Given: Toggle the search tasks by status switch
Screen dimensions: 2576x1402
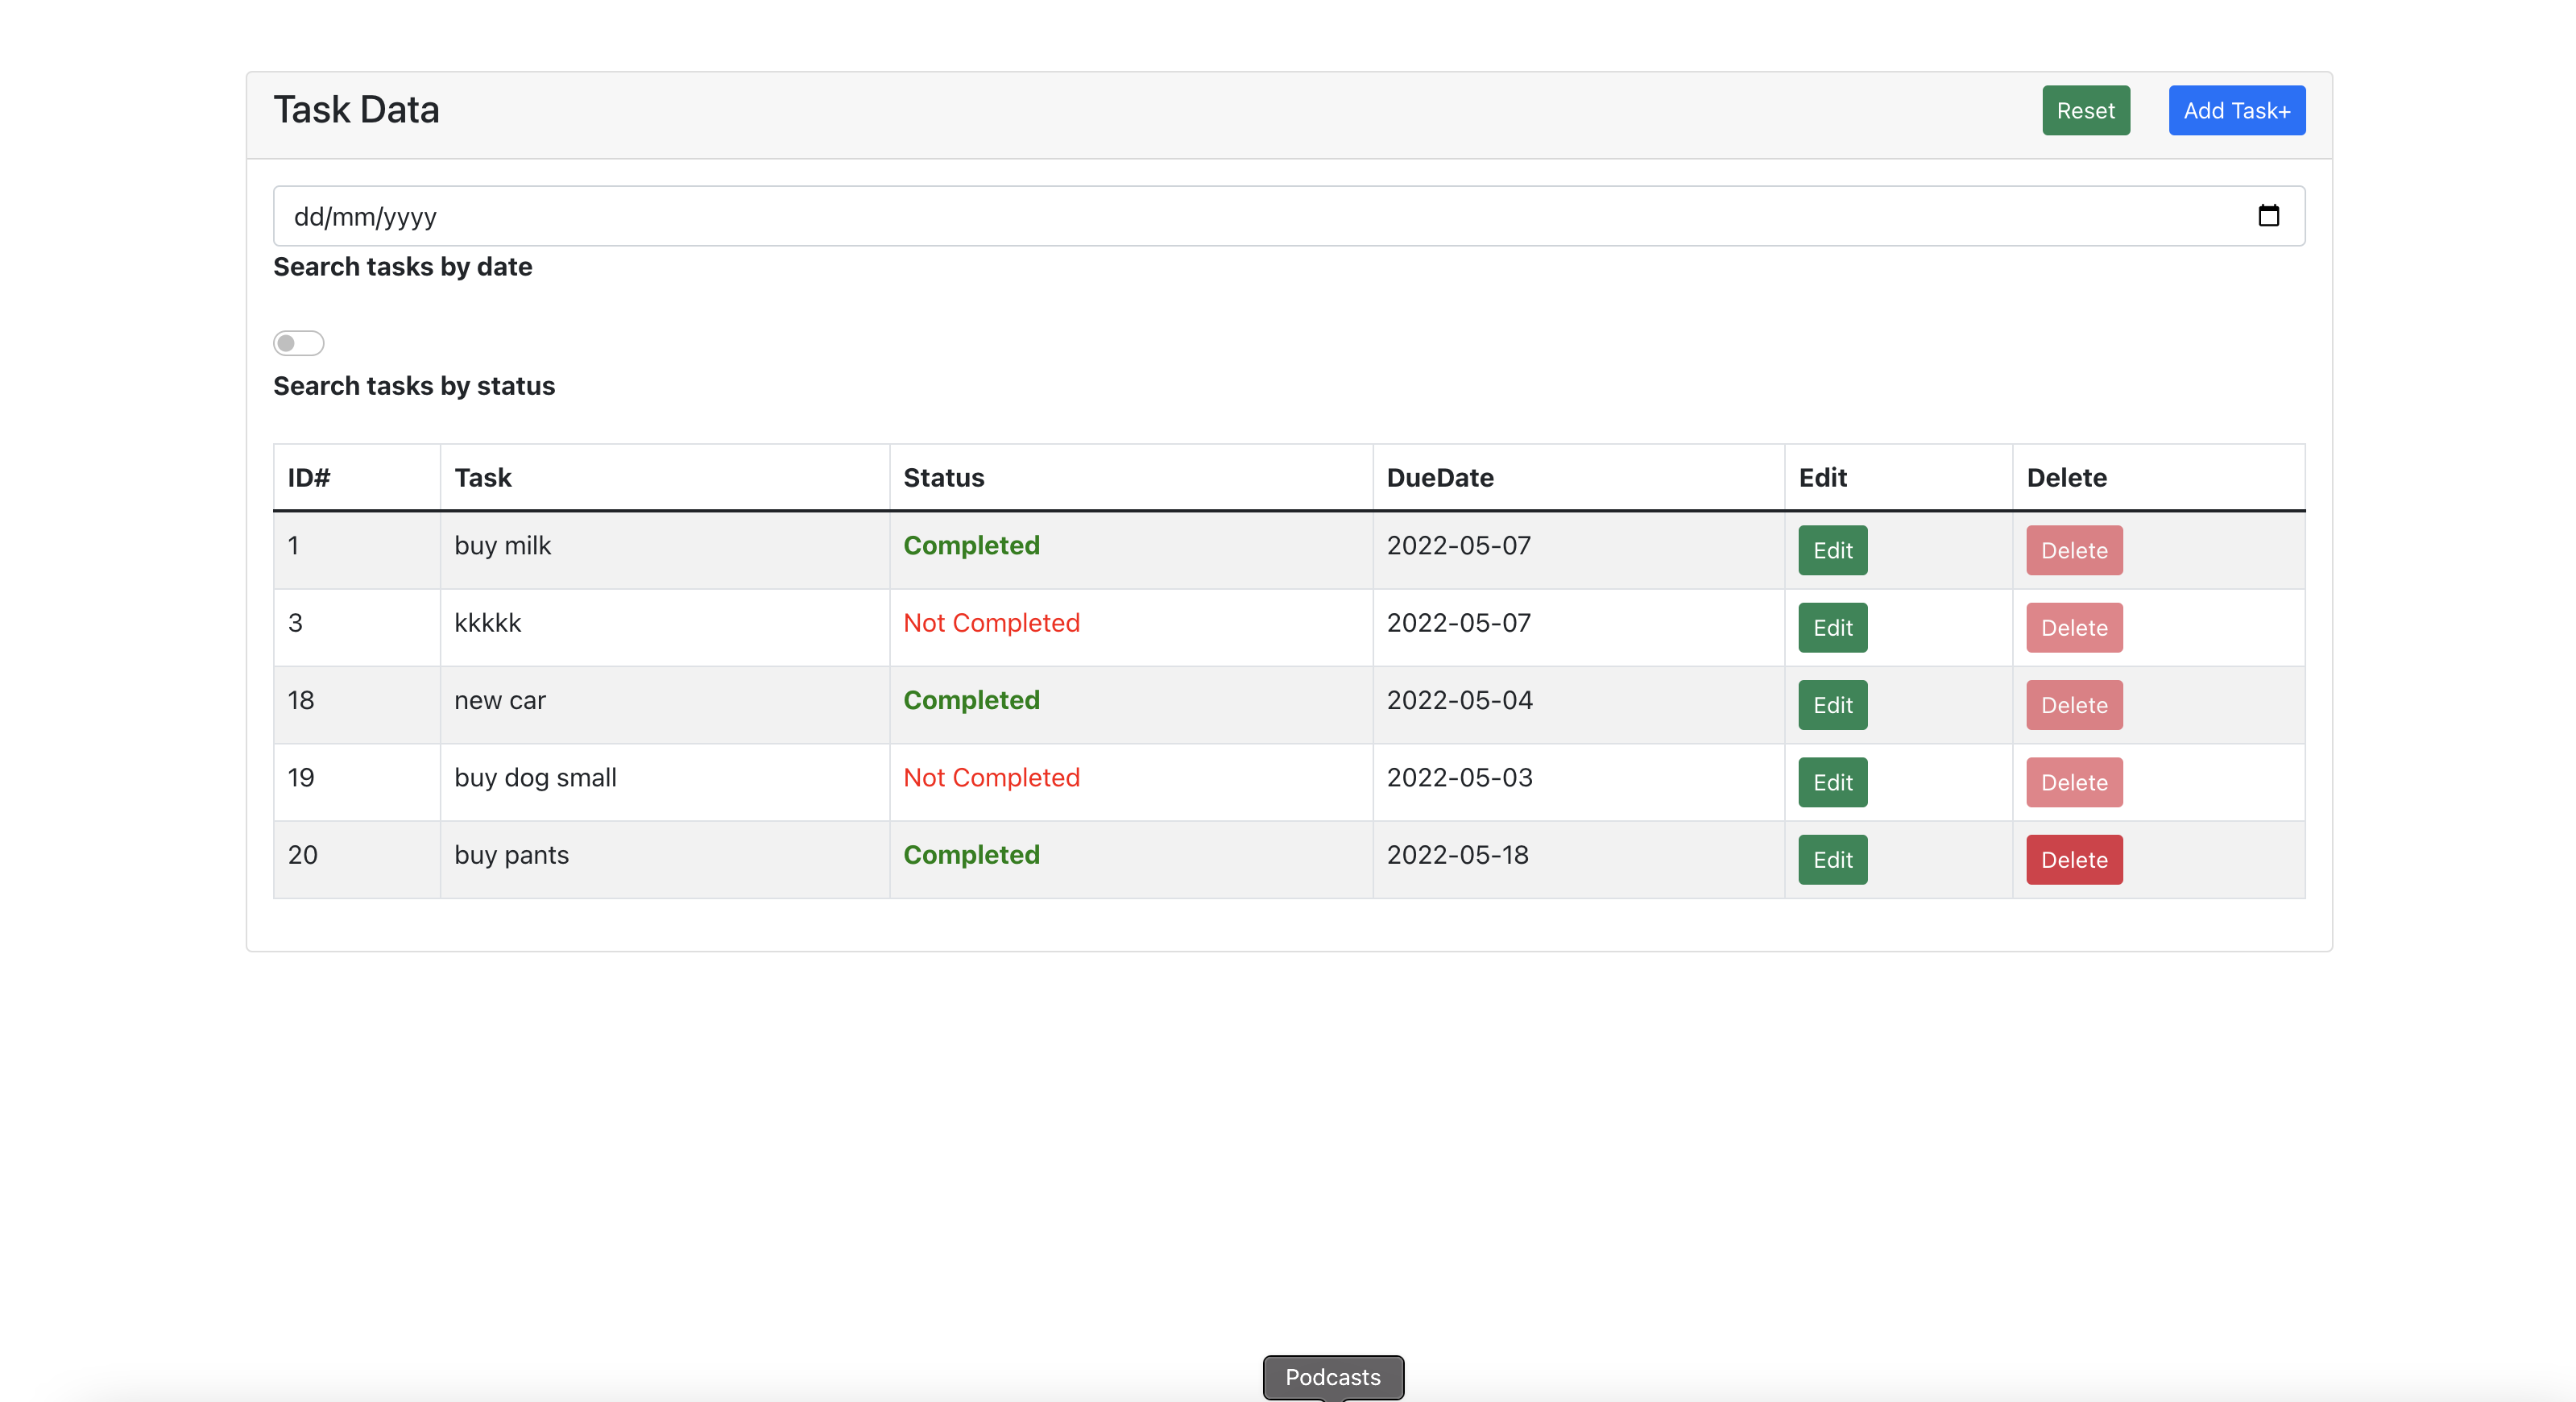Looking at the screenshot, I should [x=299, y=343].
